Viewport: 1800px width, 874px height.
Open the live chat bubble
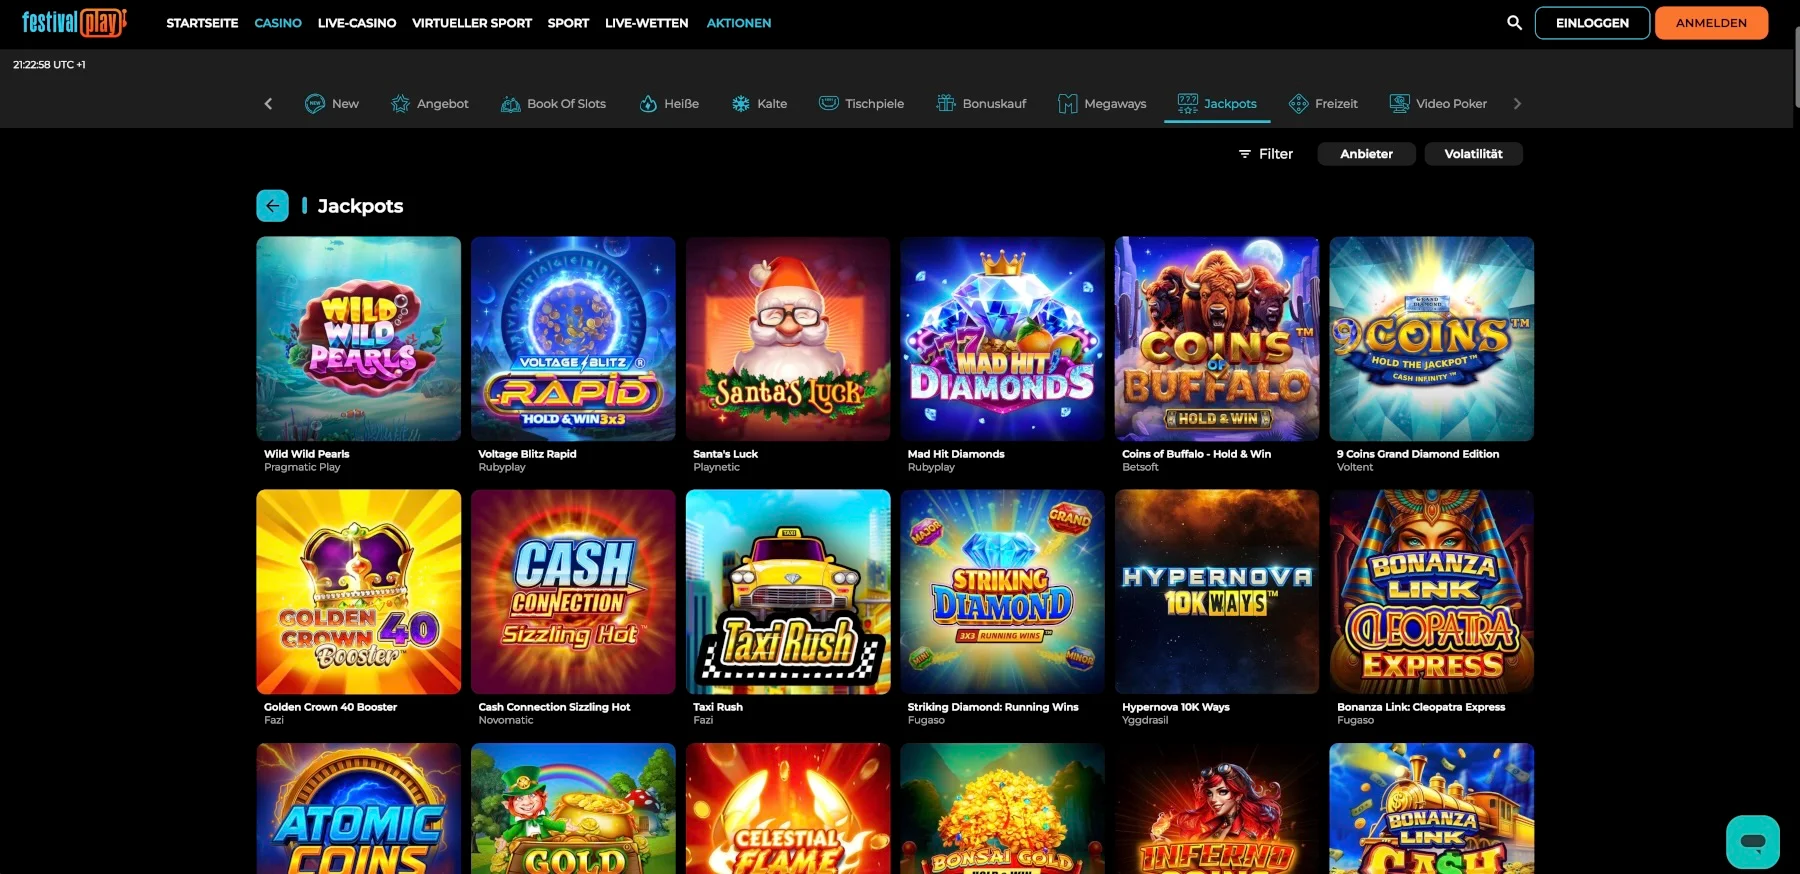1752,841
